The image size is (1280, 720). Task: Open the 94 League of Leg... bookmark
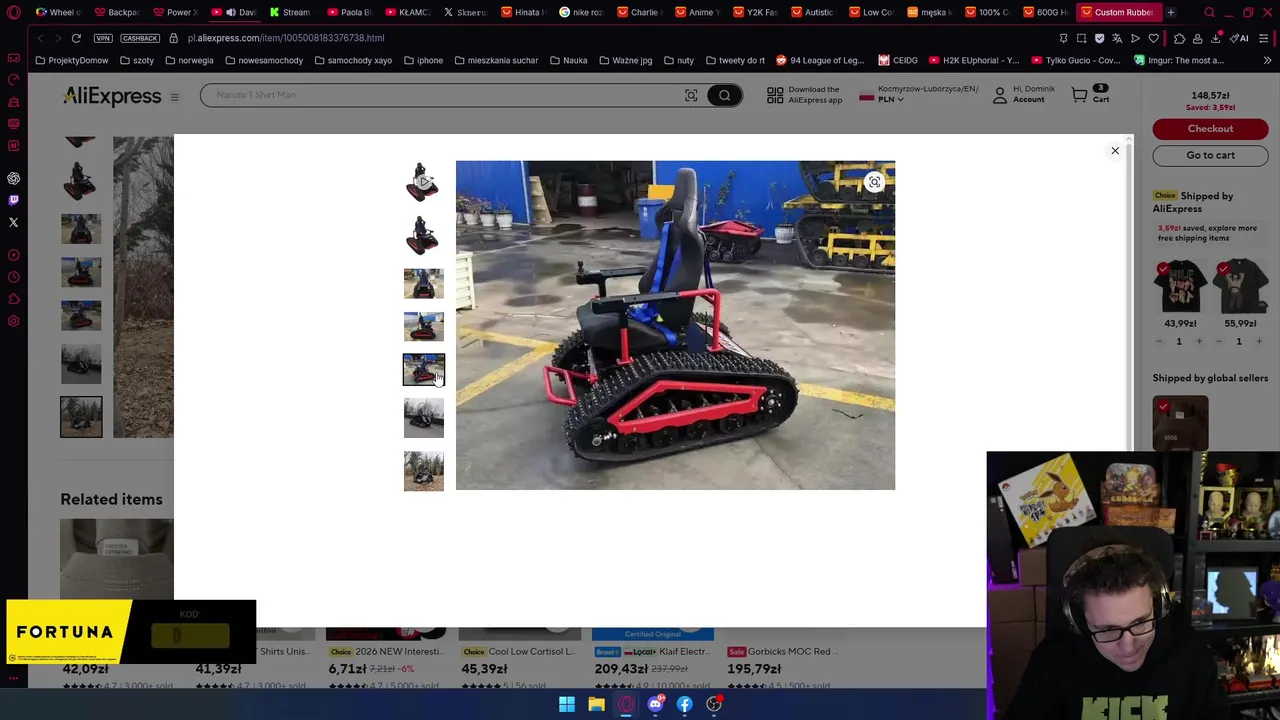click(x=820, y=60)
